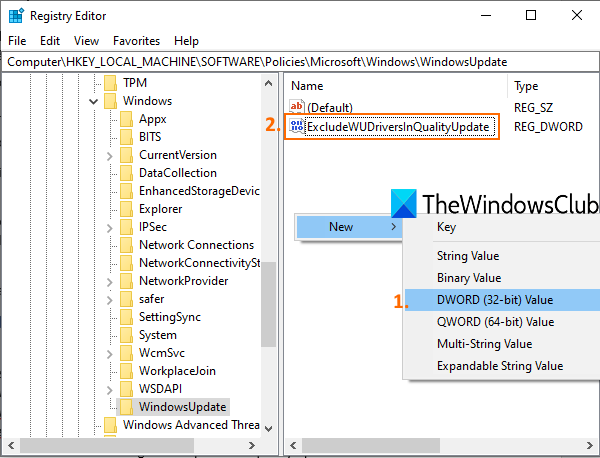
Task: Select the WindowsUpdate key label
Action: point(183,406)
